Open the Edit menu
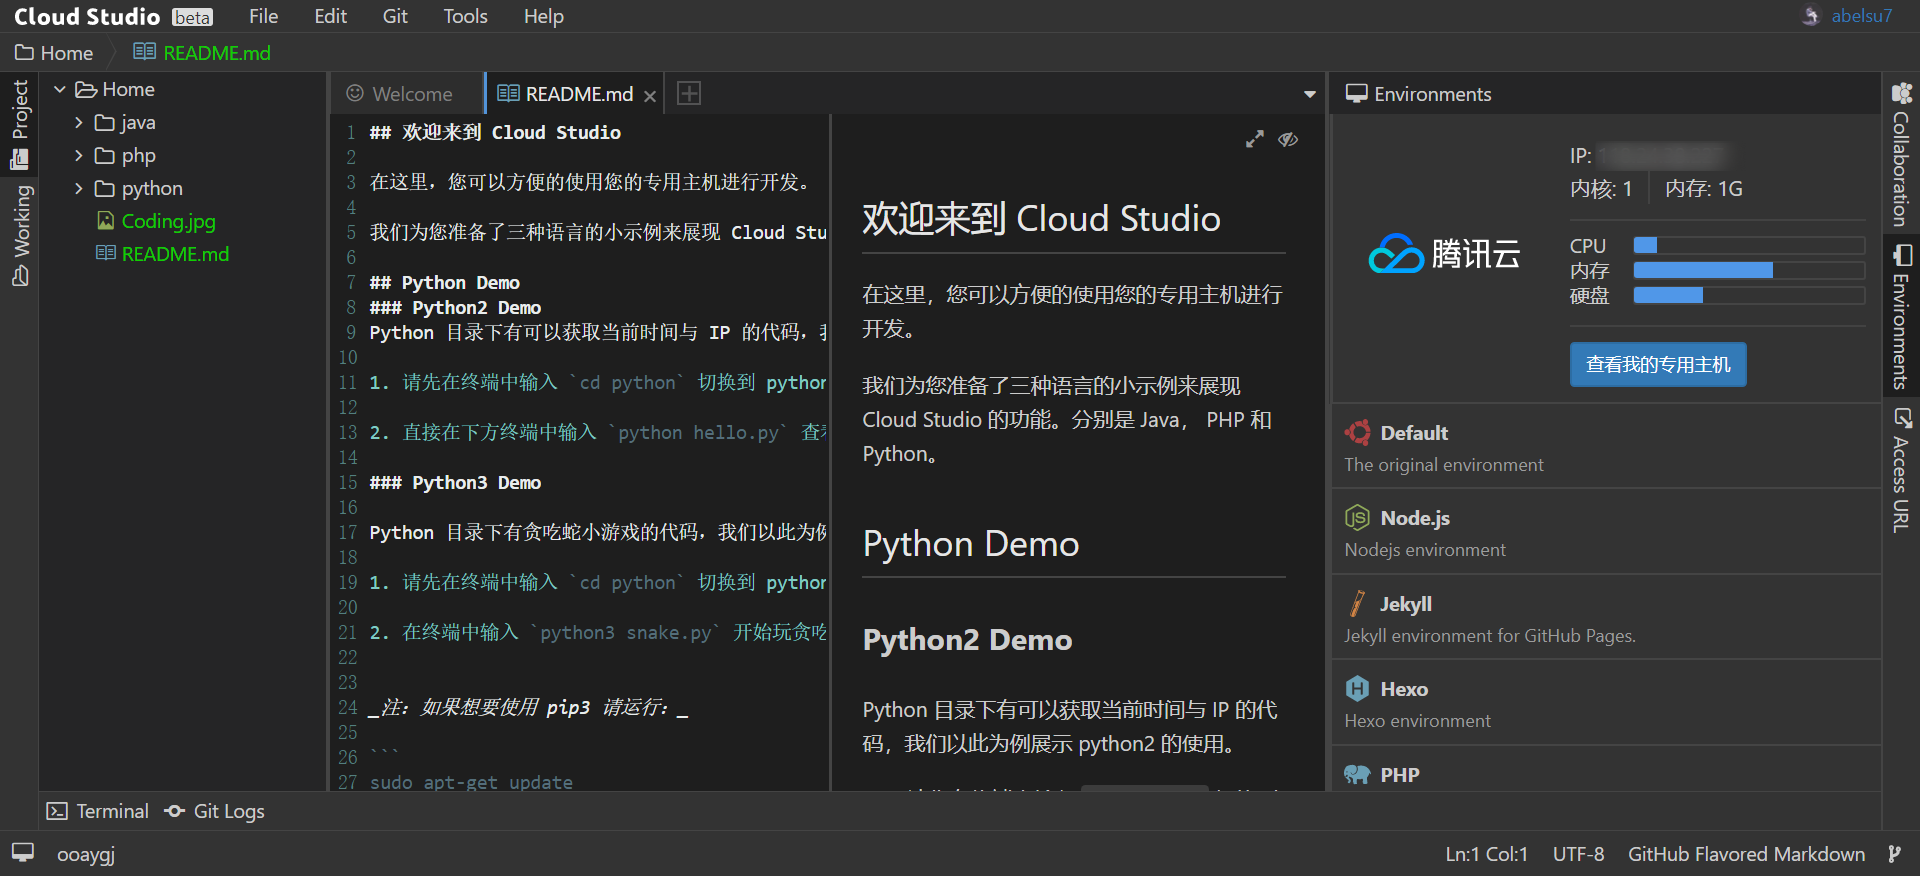 330,16
